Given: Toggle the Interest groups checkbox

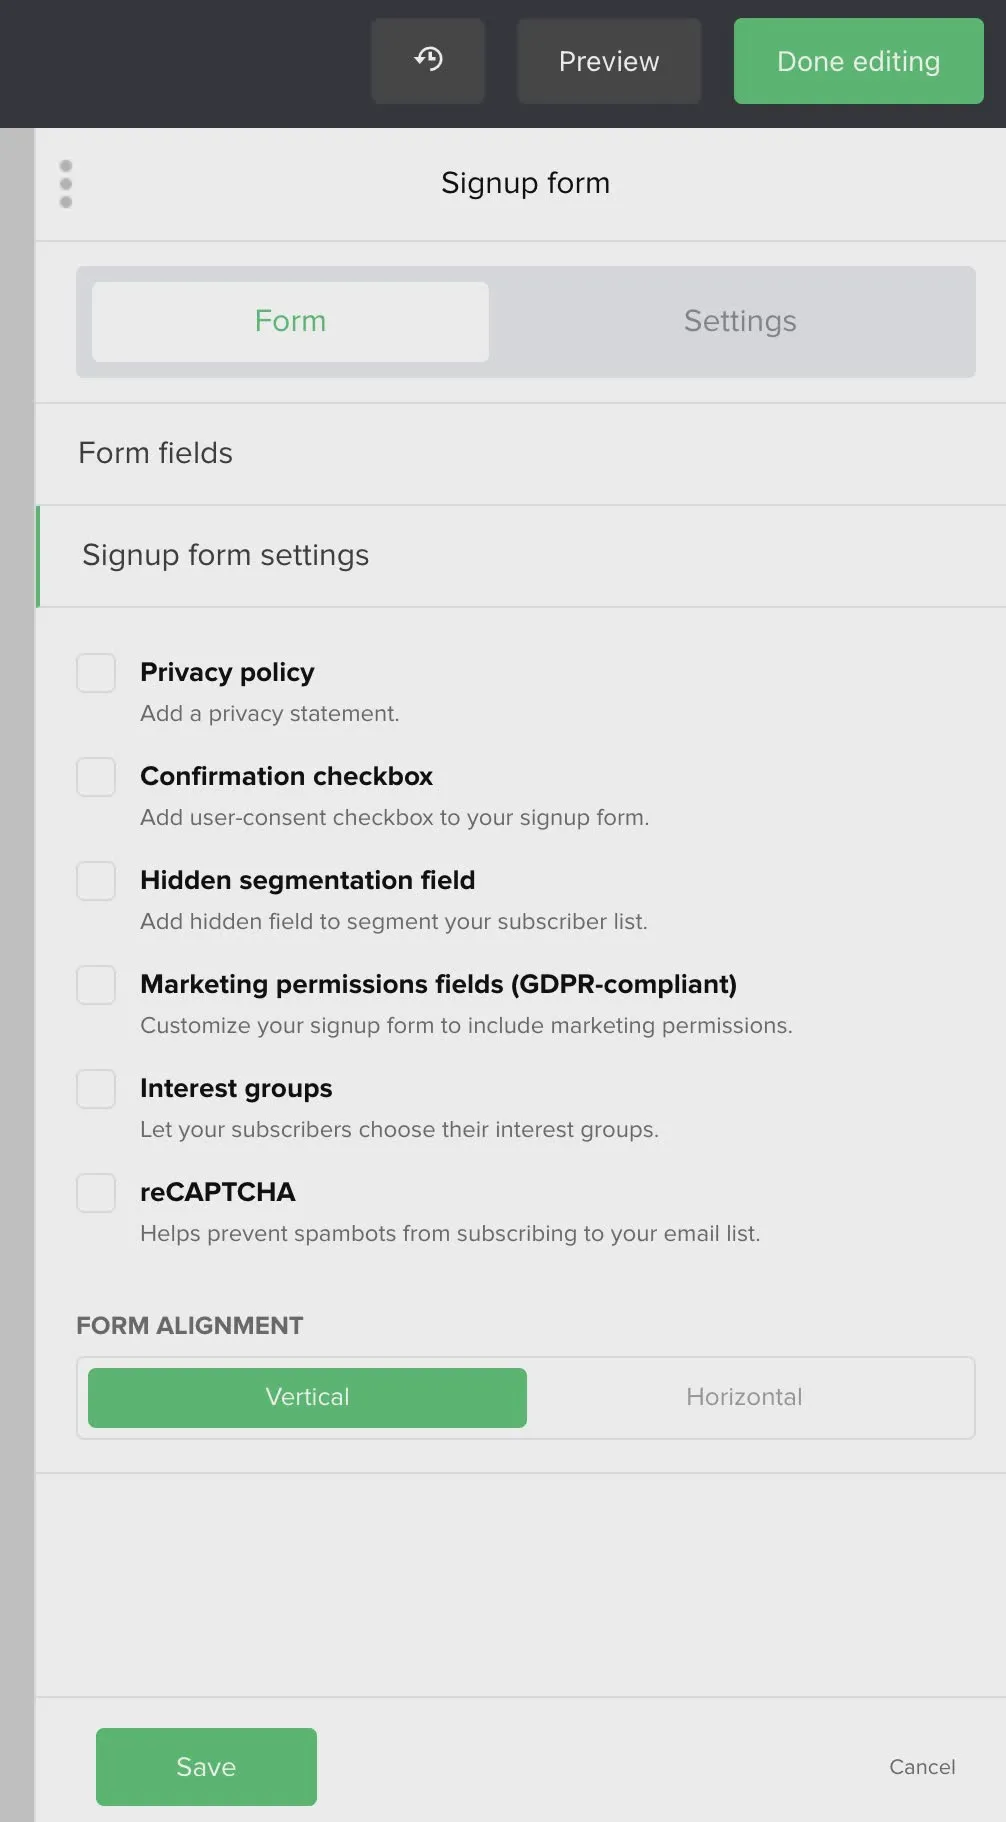Looking at the screenshot, I should click(96, 1089).
